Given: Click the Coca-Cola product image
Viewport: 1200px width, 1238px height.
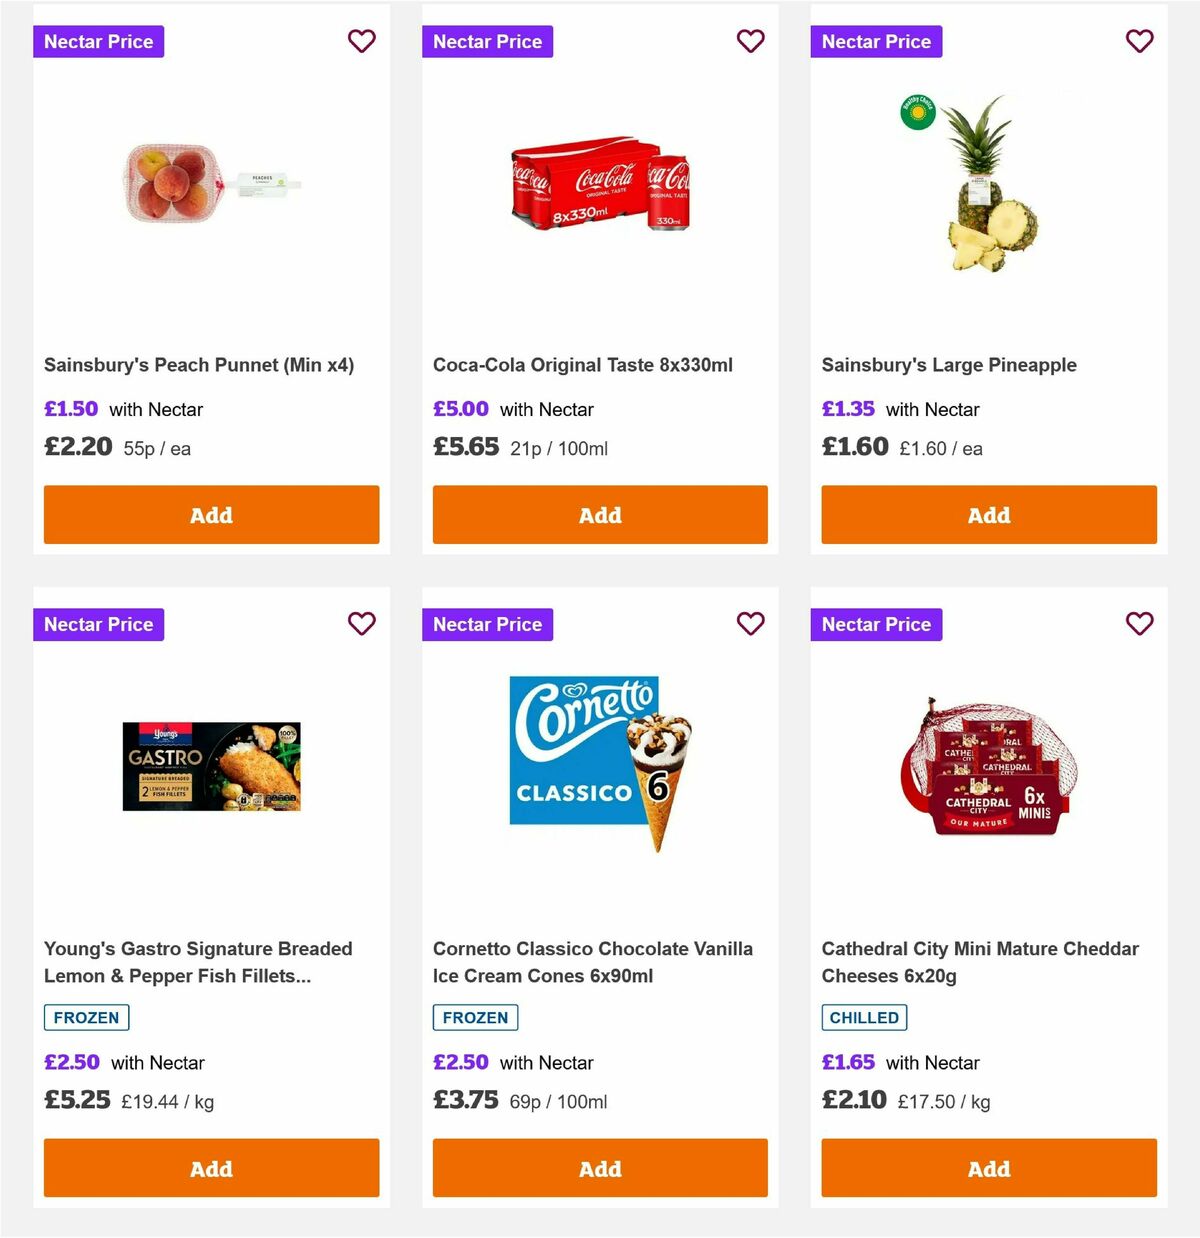Looking at the screenshot, I should pos(600,190).
